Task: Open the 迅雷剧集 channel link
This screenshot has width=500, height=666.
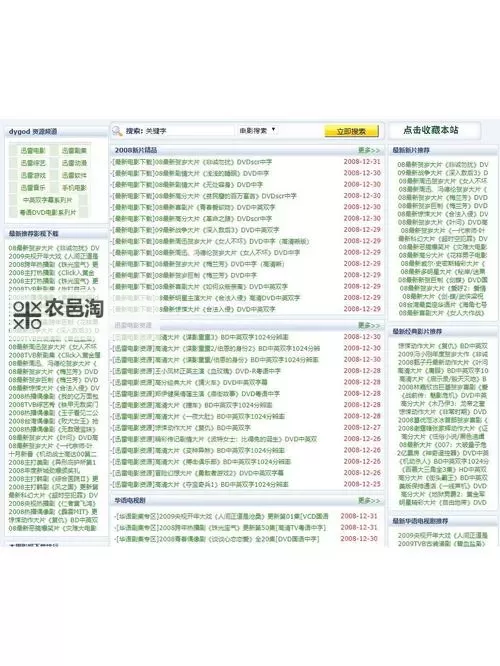Action: coord(74,151)
